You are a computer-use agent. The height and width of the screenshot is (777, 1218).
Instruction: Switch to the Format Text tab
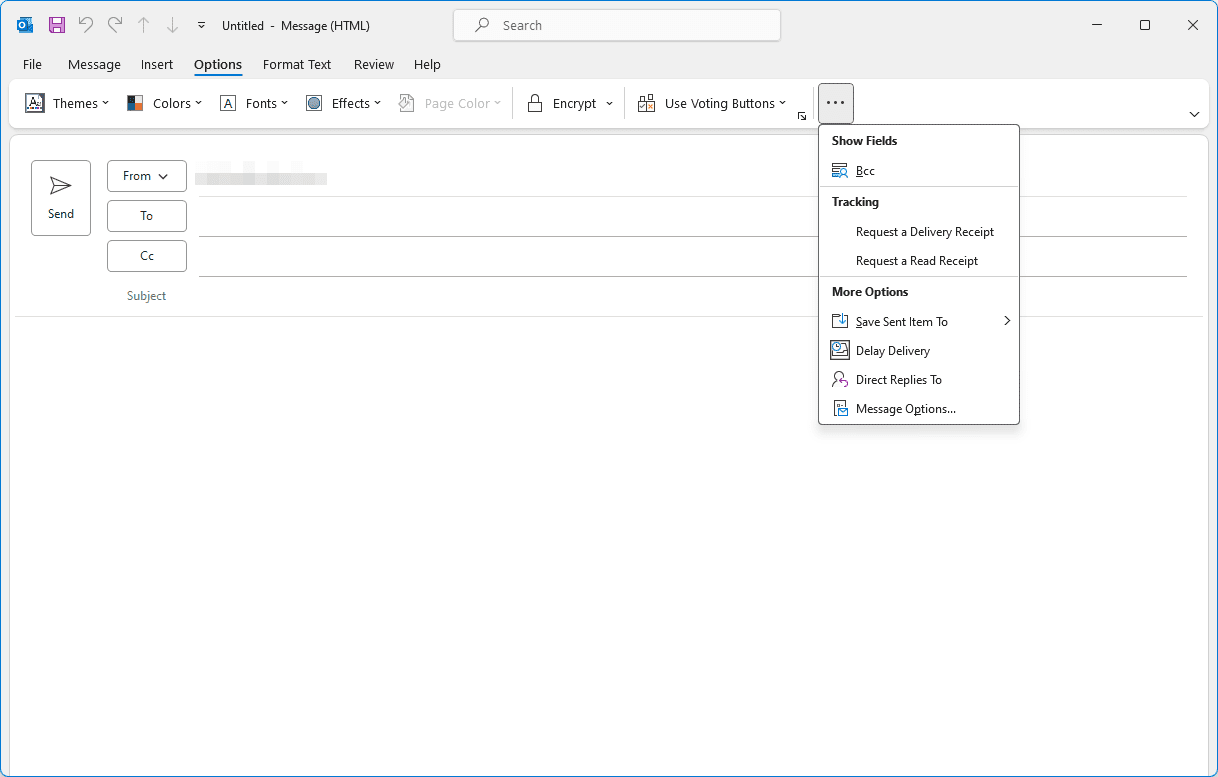pyautogui.click(x=296, y=64)
